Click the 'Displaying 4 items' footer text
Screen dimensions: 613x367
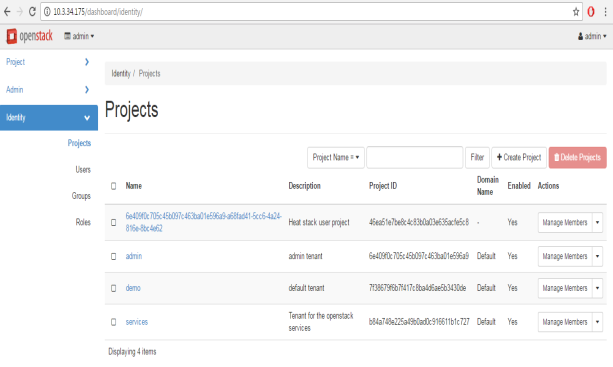pyautogui.click(x=132, y=352)
